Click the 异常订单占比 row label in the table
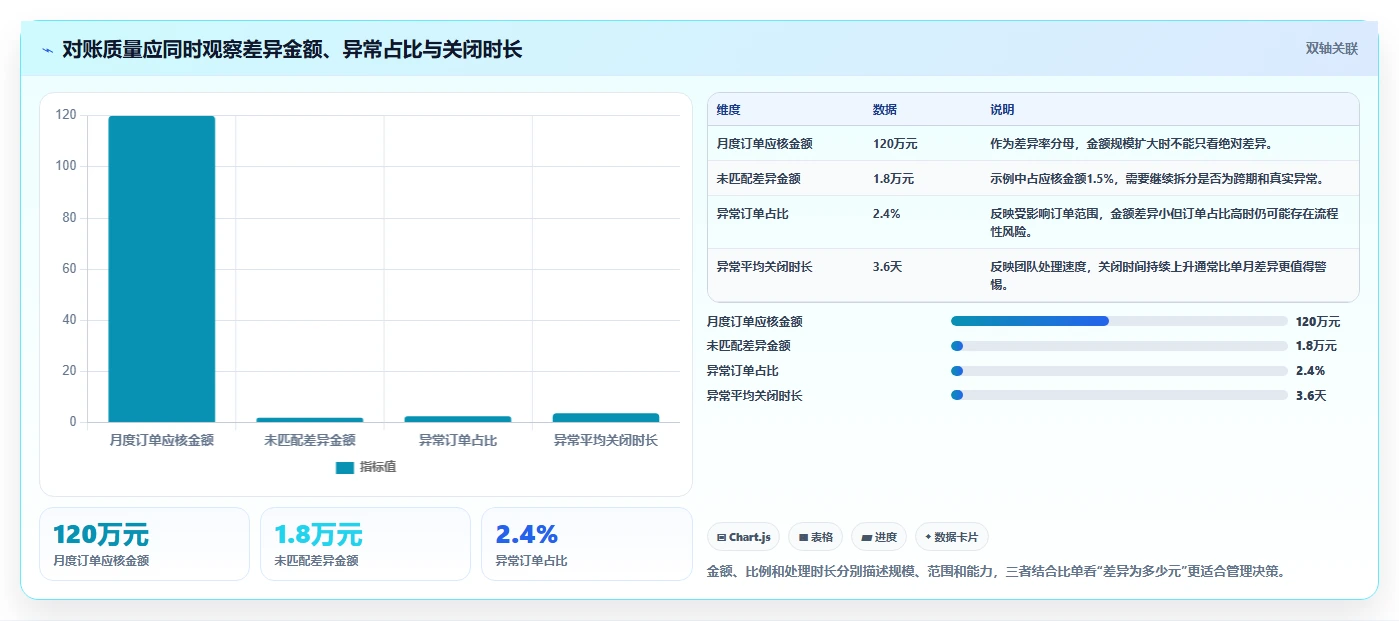The width and height of the screenshot is (1399, 621). pyautogui.click(x=752, y=214)
